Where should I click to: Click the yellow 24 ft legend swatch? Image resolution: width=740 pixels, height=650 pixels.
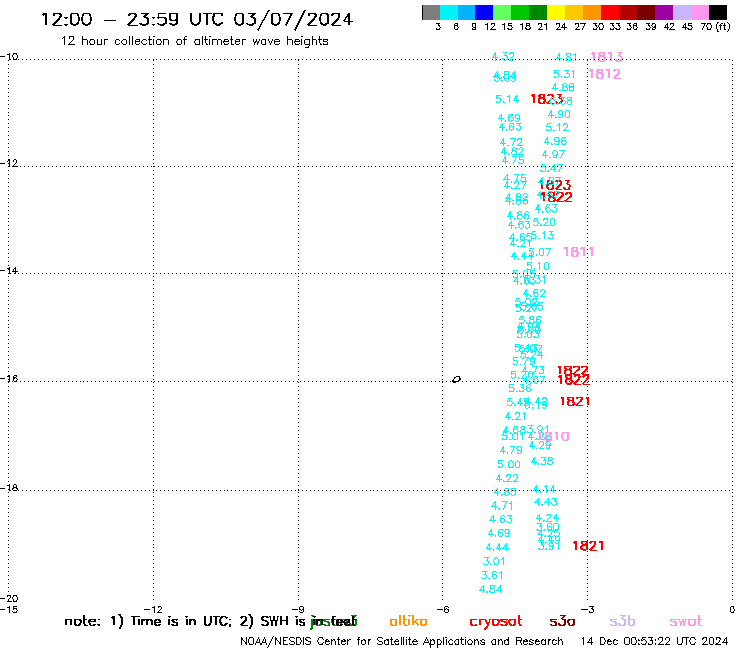[x=556, y=12]
